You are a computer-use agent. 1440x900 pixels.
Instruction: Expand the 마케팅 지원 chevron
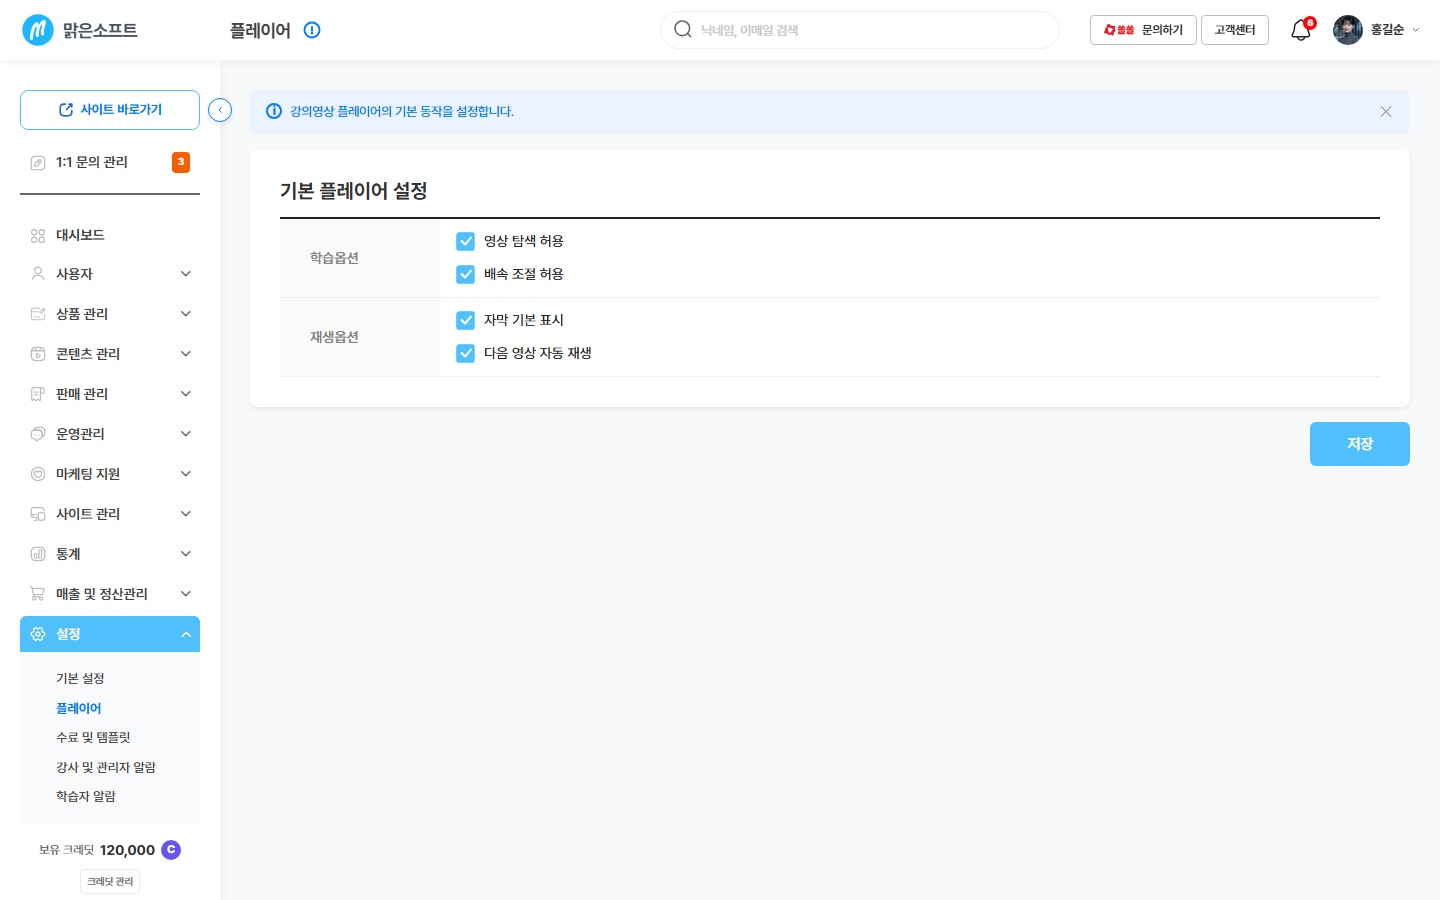click(x=186, y=474)
